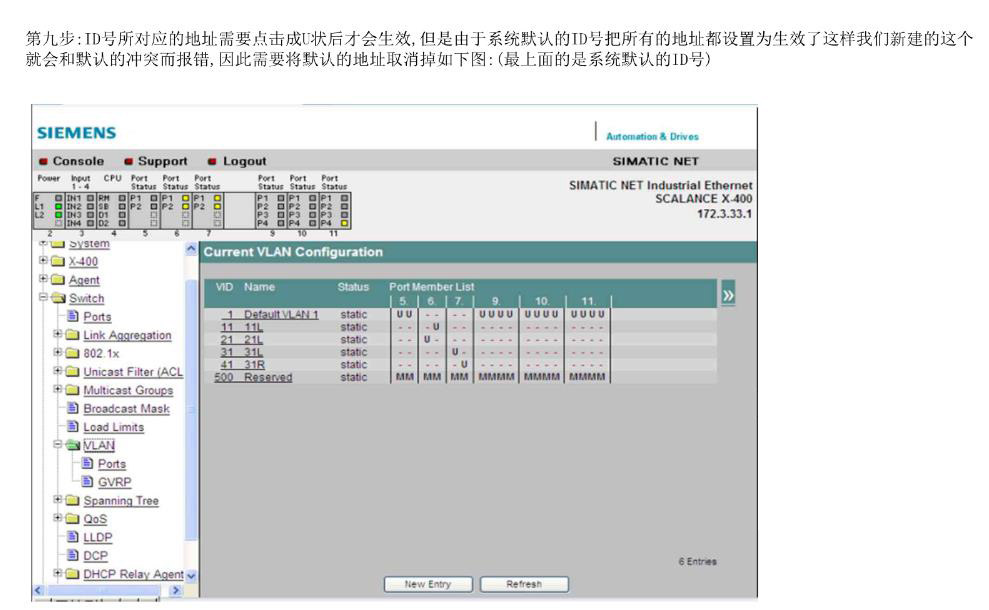Click the DCP page icon
989x610 pixels.
click(73, 556)
